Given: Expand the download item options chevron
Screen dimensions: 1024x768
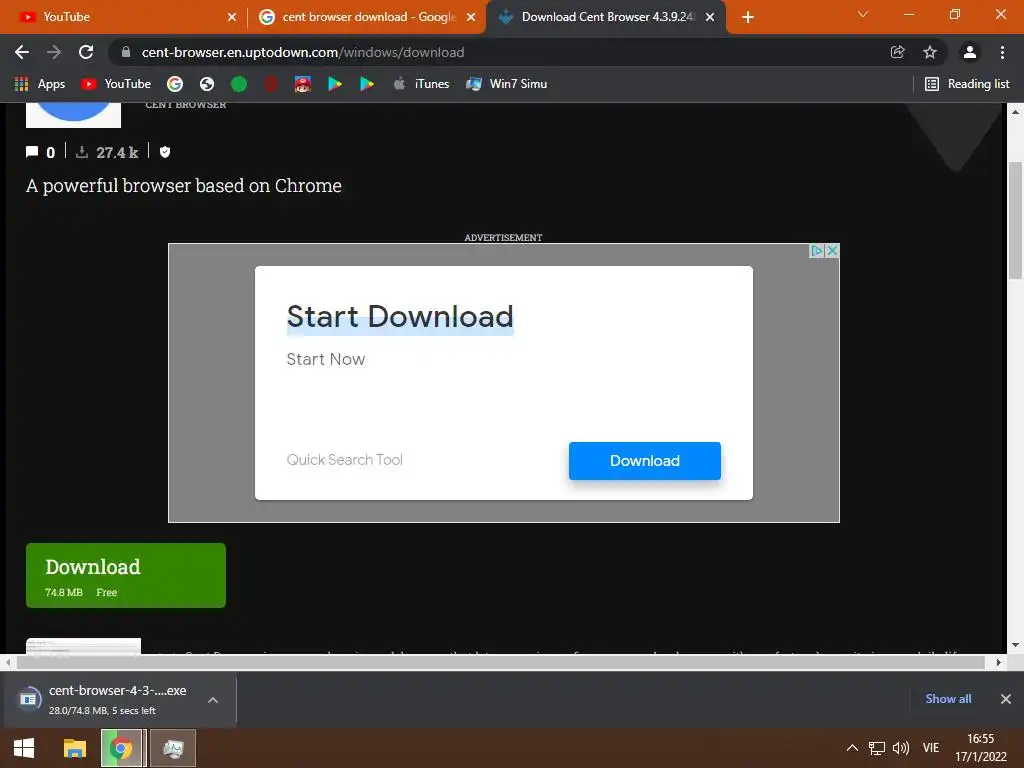Looking at the screenshot, I should [x=213, y=700].
